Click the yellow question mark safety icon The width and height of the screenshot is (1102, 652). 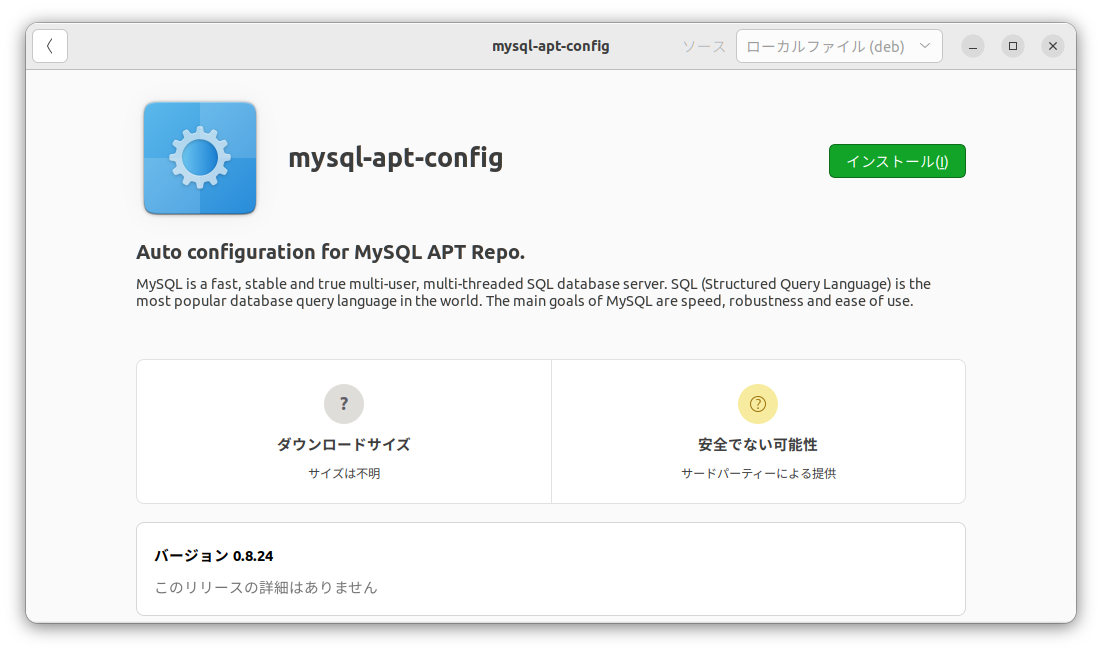[758, 404]
